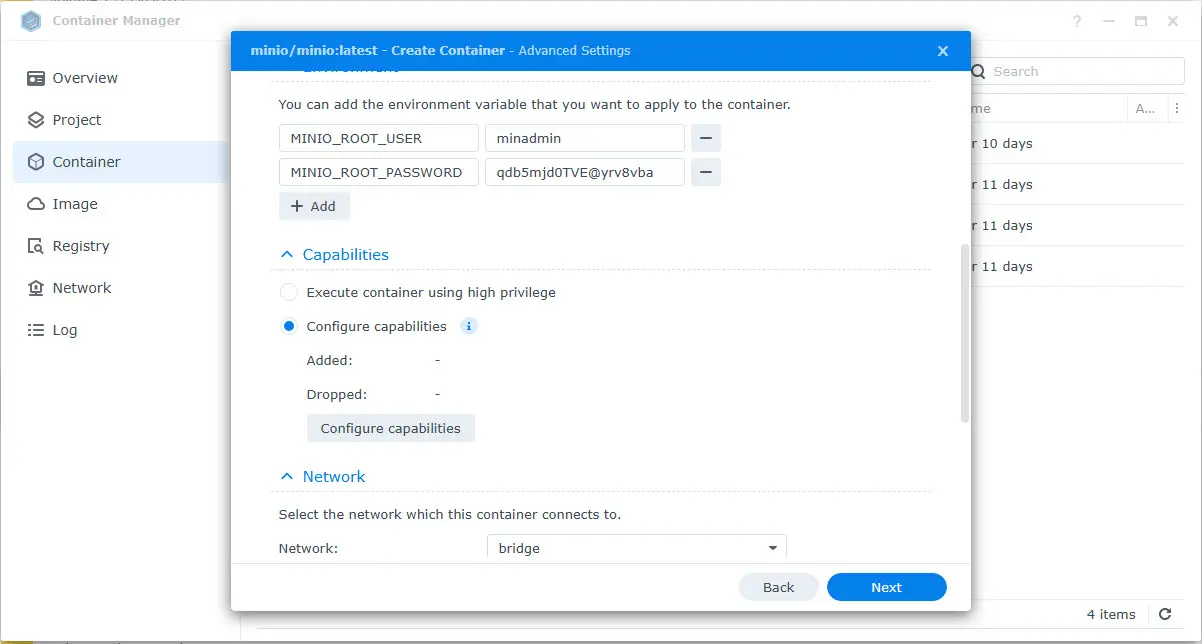Viewport: 1202px width, 644px height.
Task: Collapse the Network section
Action: coord(287,477)
